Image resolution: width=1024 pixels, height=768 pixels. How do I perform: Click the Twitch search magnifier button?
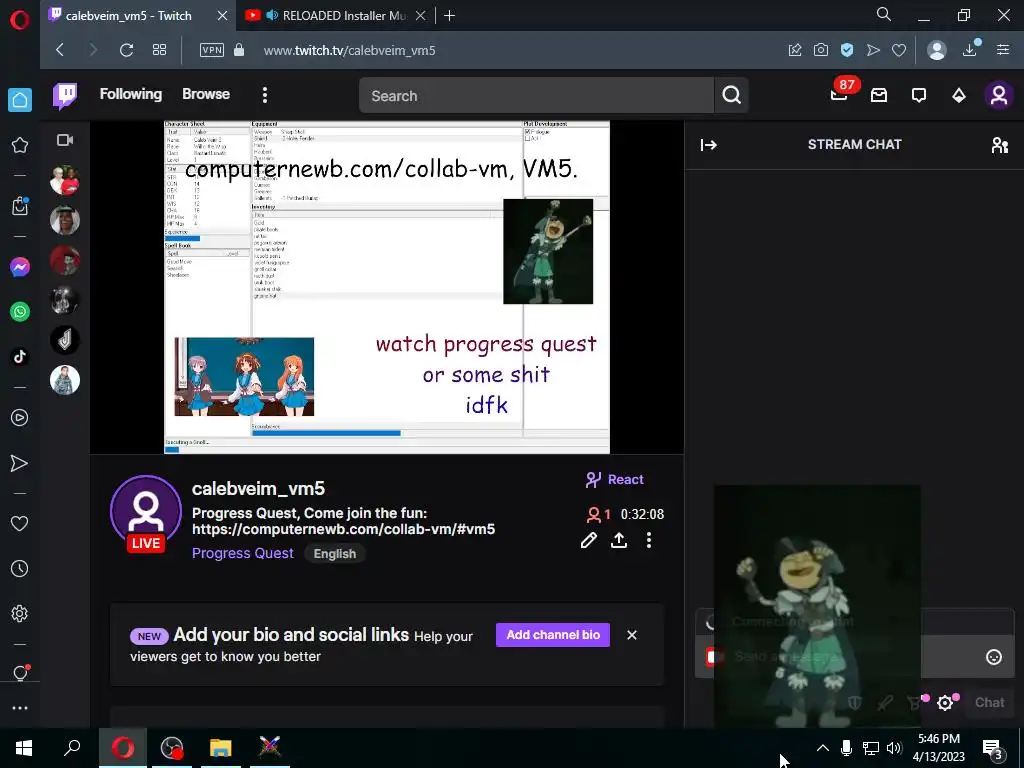click(731, 95)
